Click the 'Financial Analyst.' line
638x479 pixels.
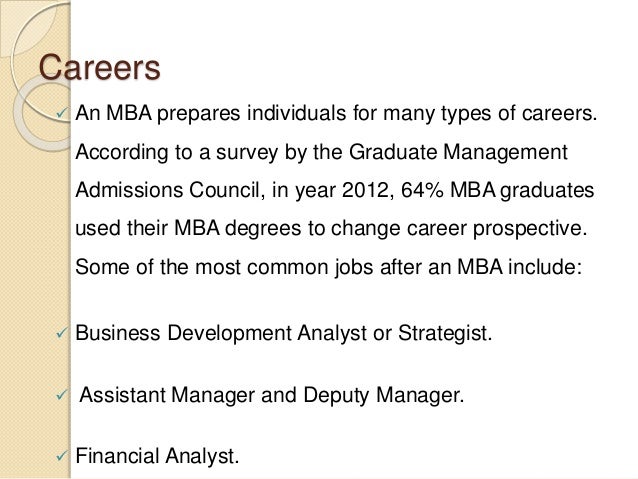pos(157,456)
